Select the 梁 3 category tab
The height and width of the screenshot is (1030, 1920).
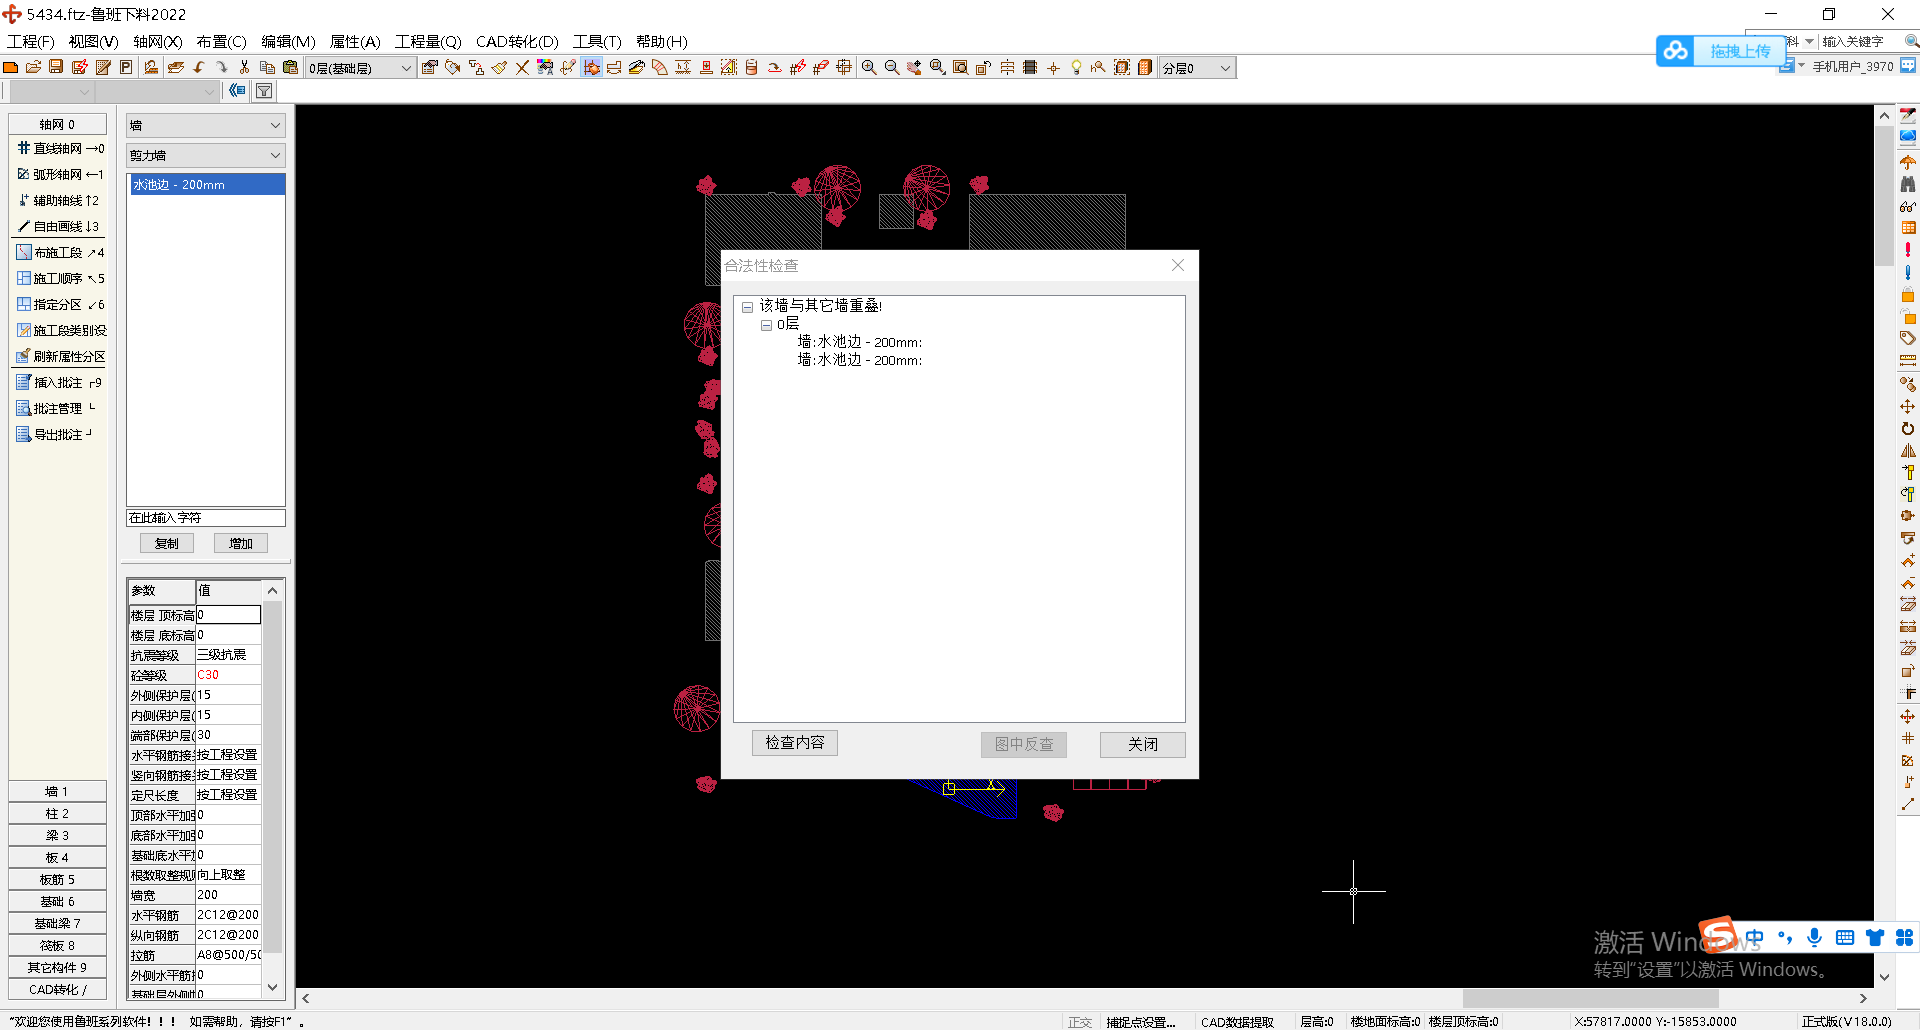click(x=57, y=835)
